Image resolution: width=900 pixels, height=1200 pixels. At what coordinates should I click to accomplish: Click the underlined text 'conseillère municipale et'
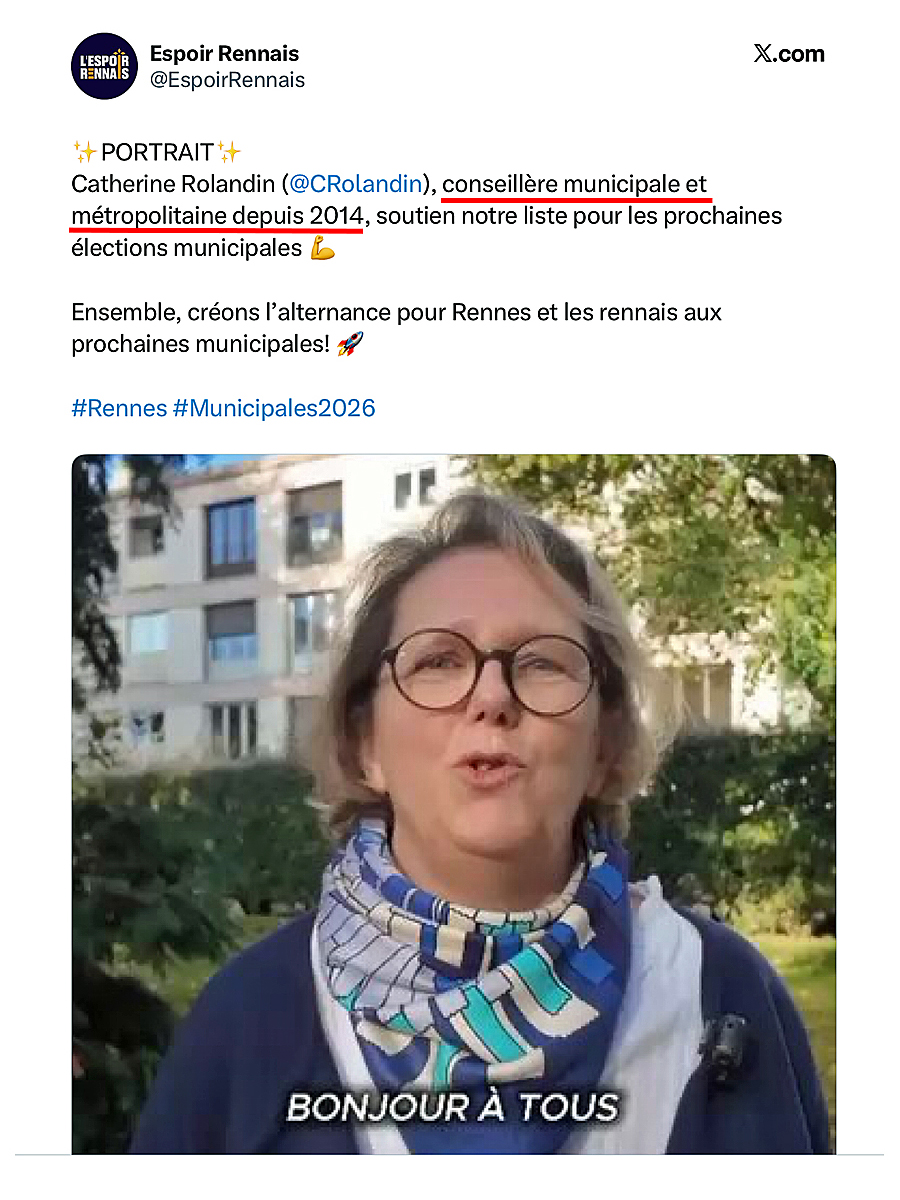pyautogui.click(x=575, y=184)
